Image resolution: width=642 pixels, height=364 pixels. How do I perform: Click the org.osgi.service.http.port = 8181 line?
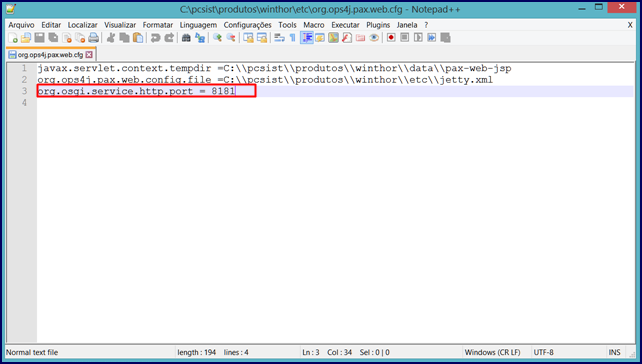coord(136,91)
